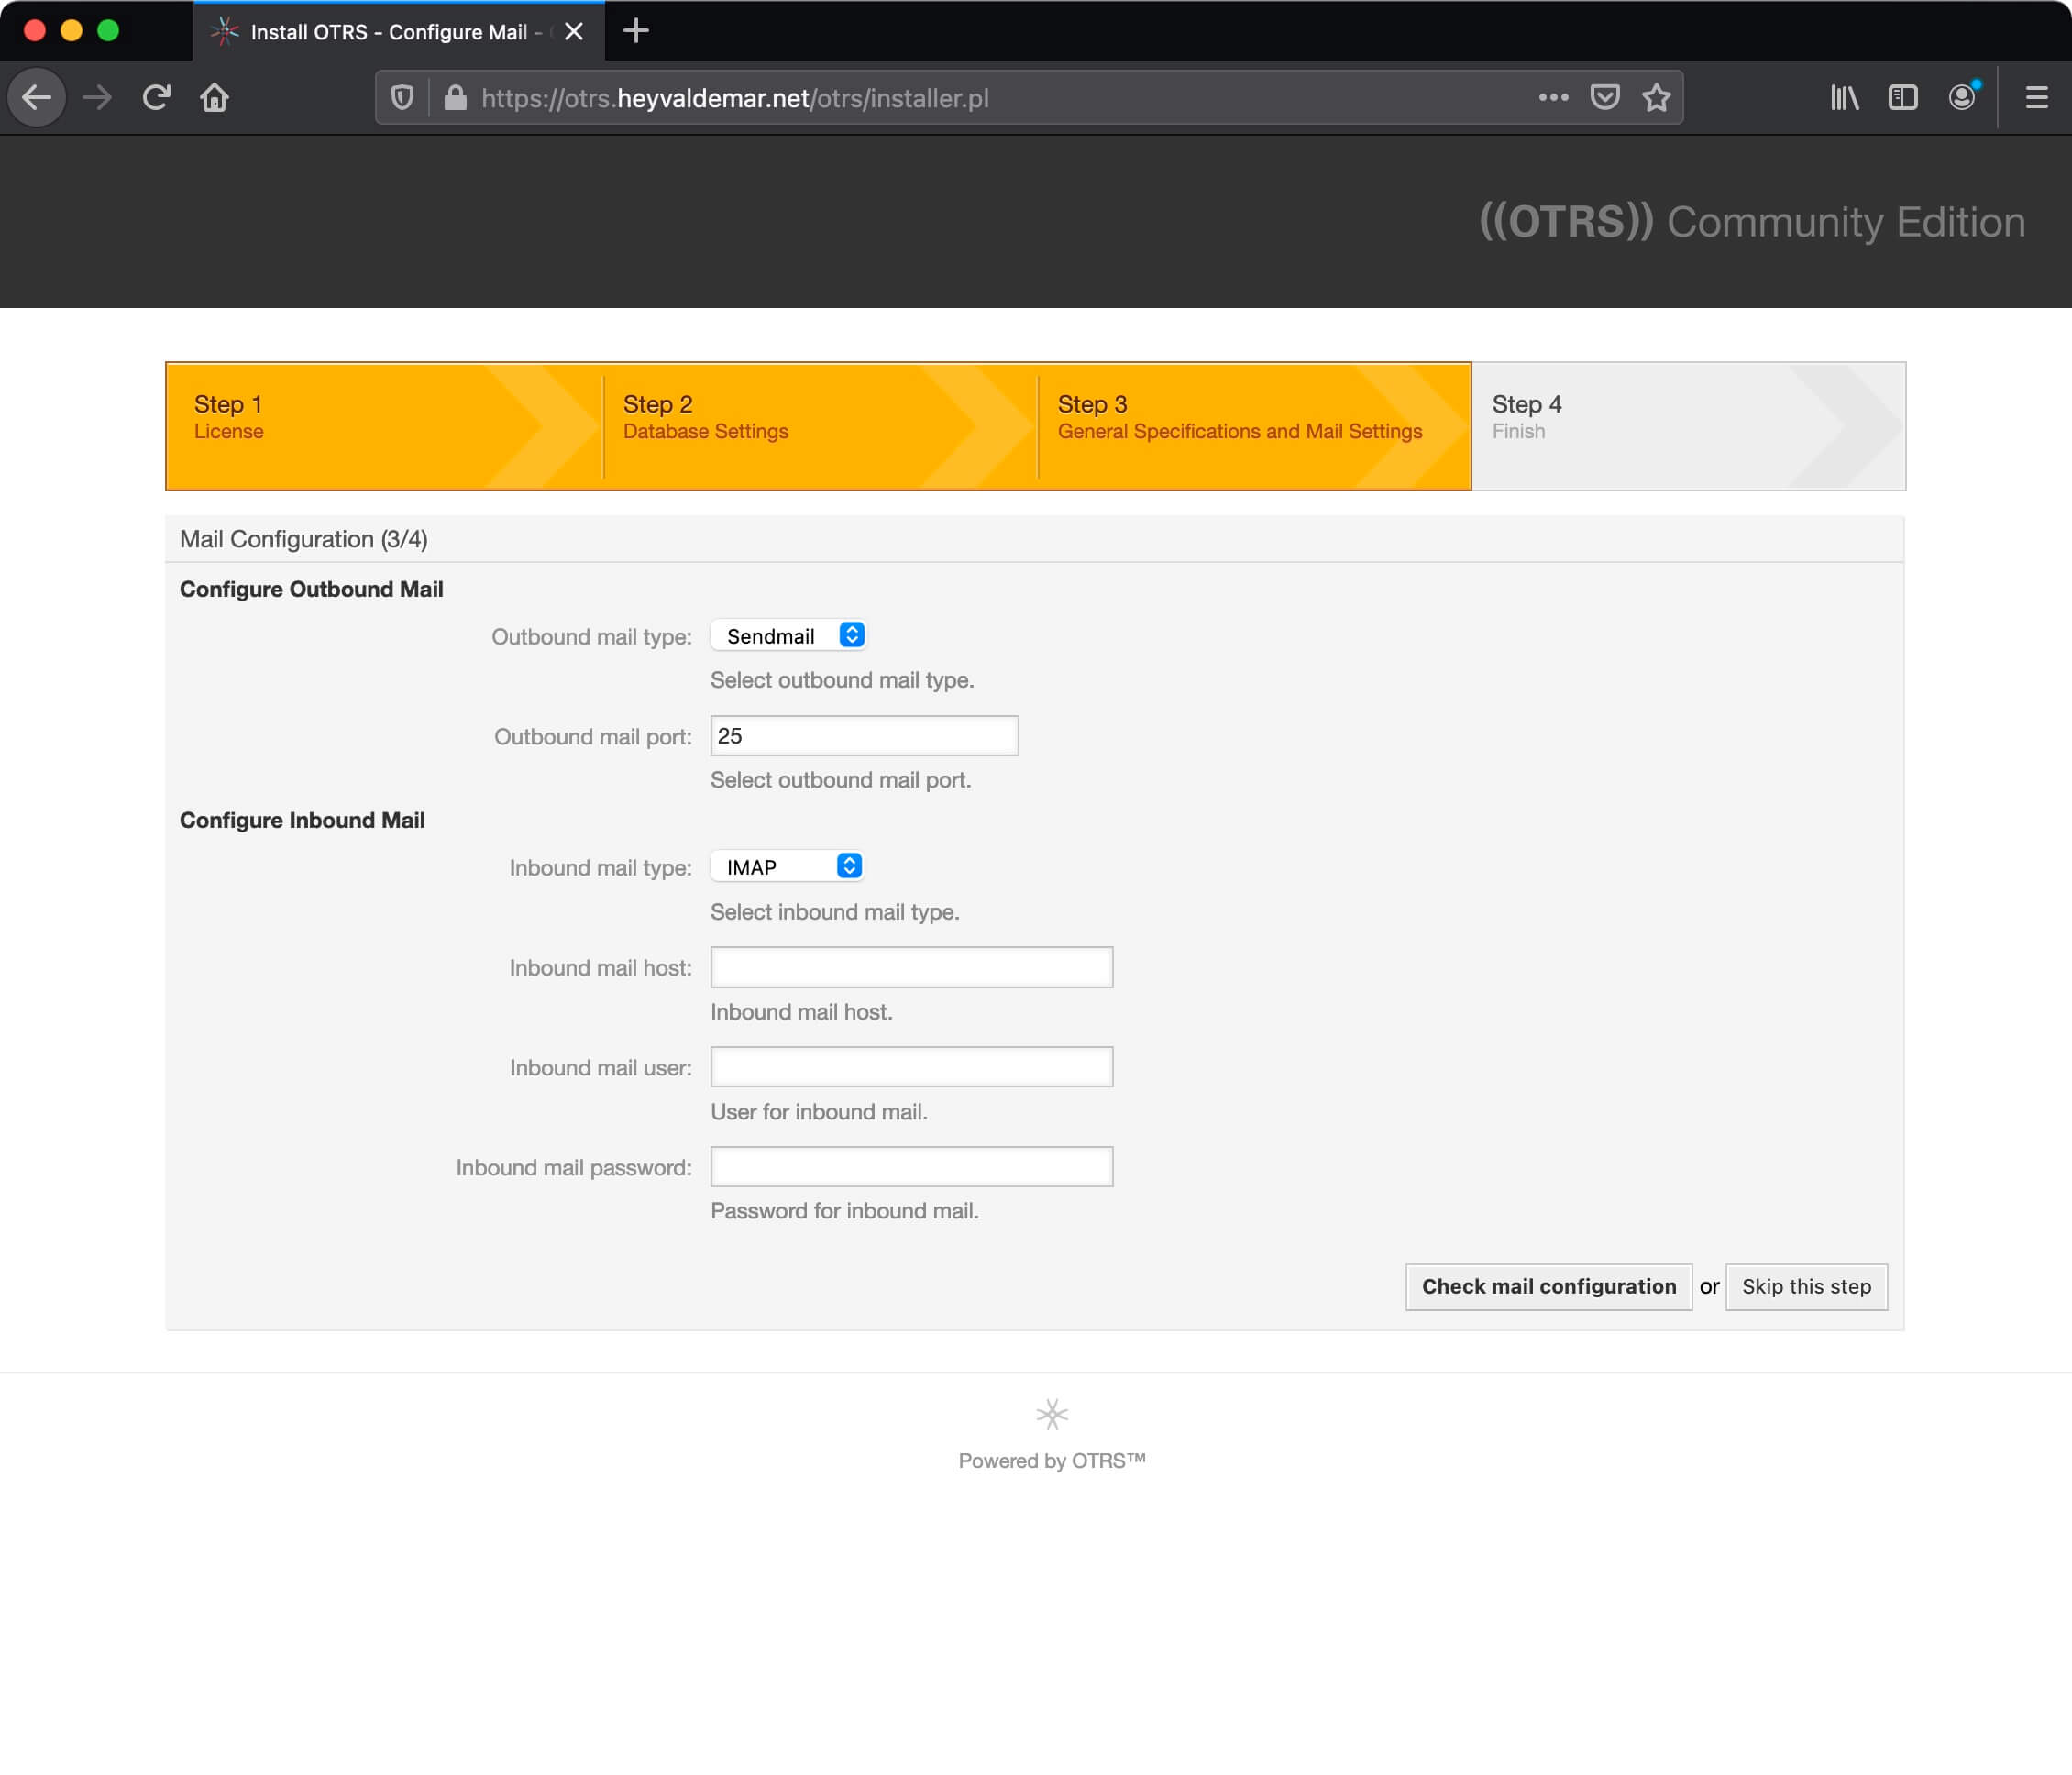Screen dimensions: 2072x1775
Task: Click the Outbound mail port field value 25
Action: (865, 736)
